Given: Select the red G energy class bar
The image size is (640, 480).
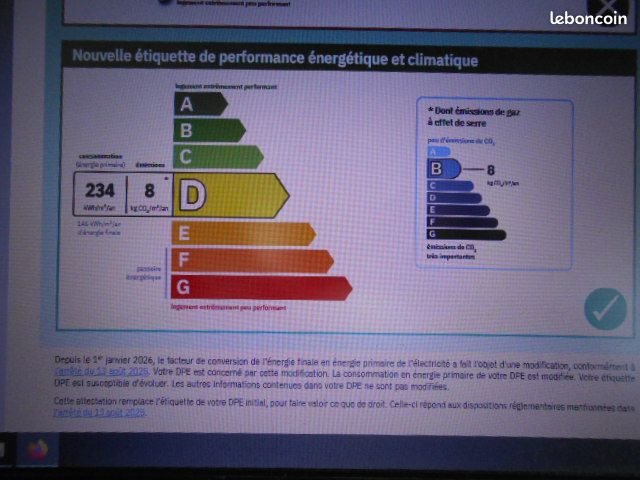Looking at the screenshot, I should 261,288.
